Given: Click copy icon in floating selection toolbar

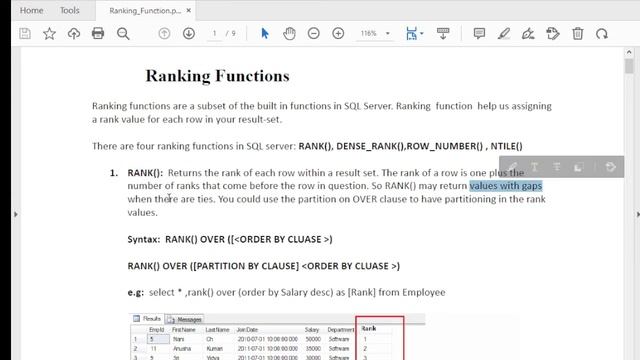Looking at the screenshot, I should 578,167.
